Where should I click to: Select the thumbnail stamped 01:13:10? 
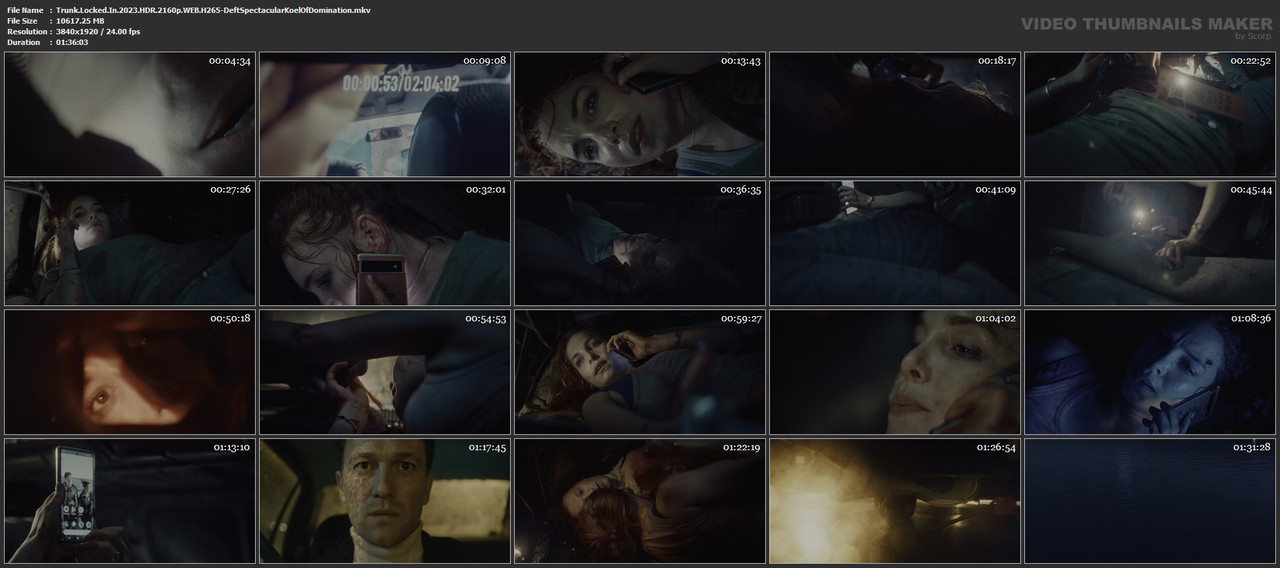(x=130, y=500)
